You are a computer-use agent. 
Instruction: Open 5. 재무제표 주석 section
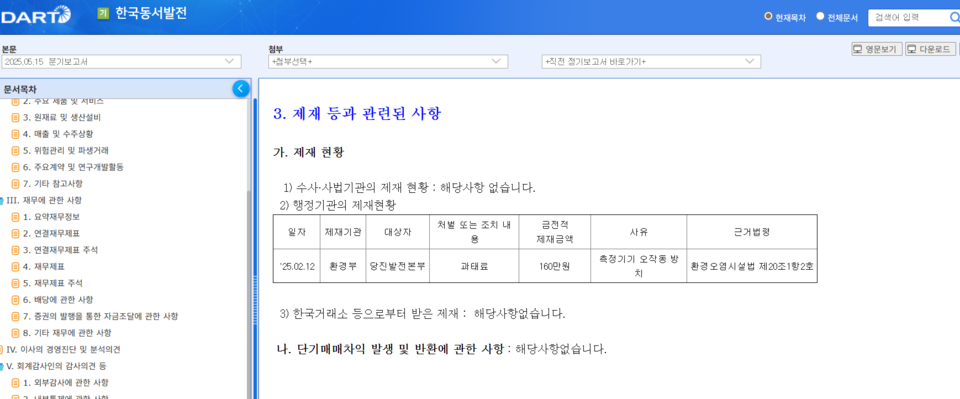(53, 283)
